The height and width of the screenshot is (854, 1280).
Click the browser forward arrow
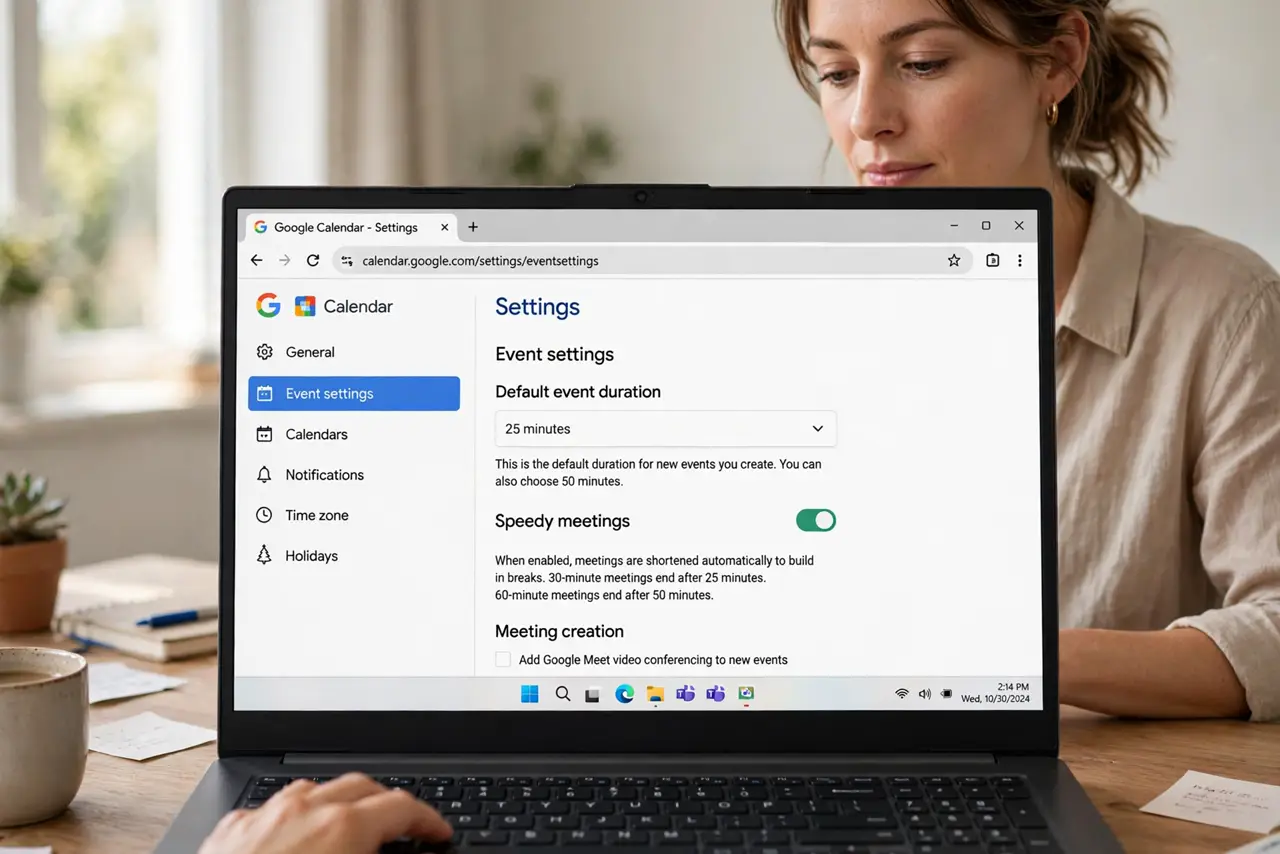(285, 260)
